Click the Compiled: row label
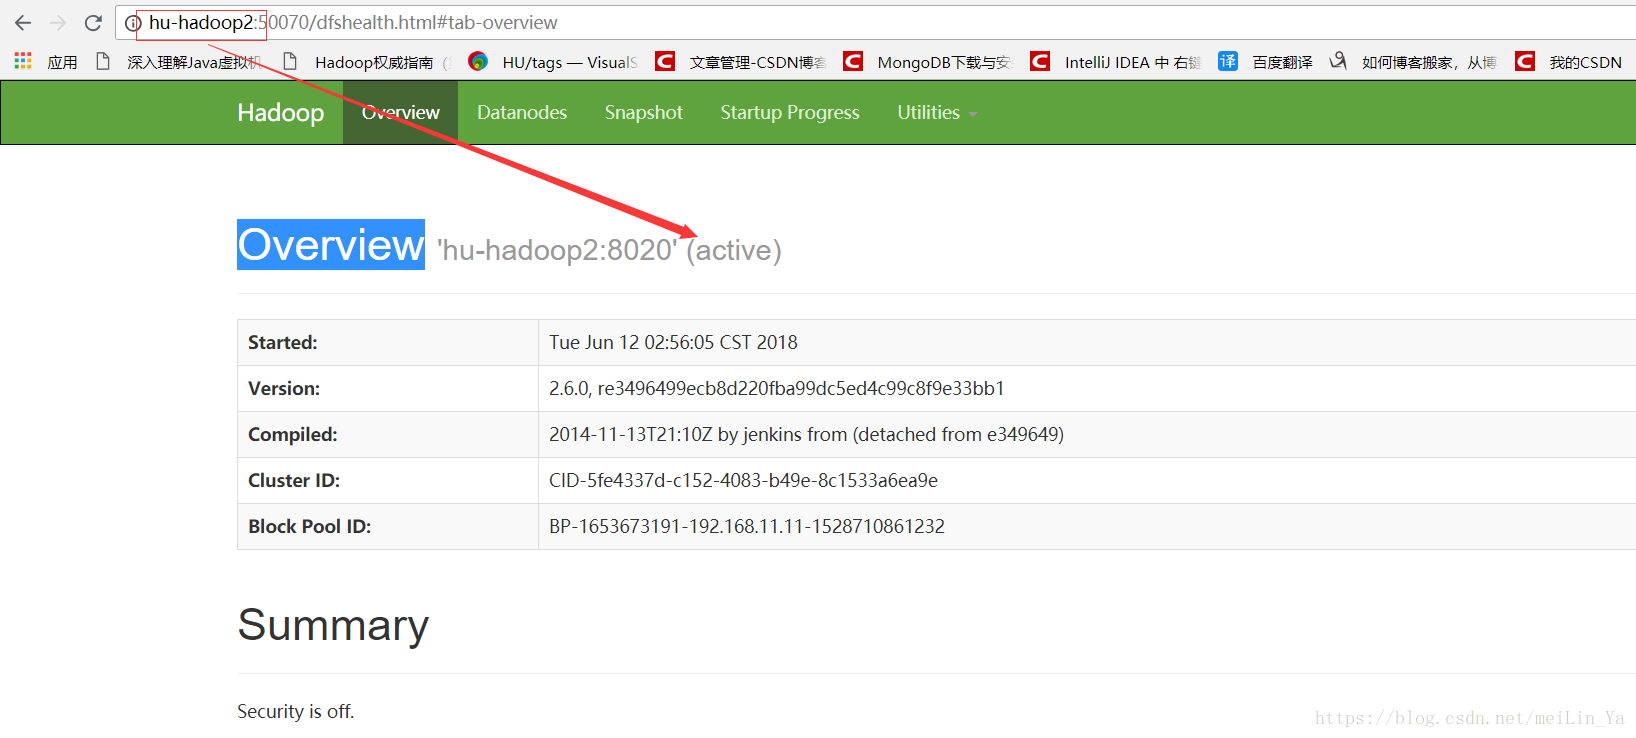The width and height of the screenshot is (1636, 738). point(293,435)
